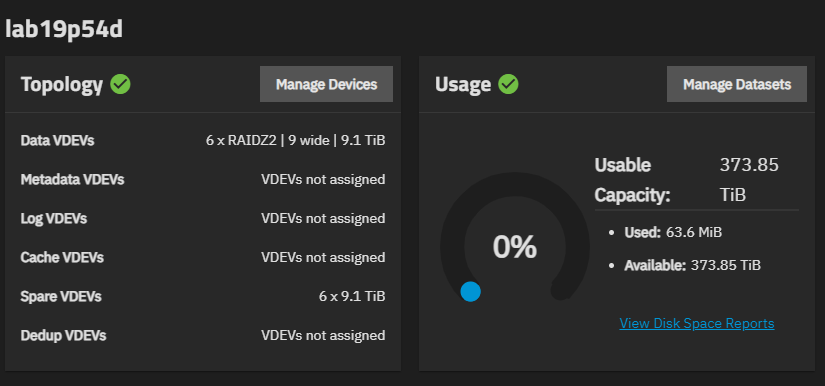
Task: Open the View Disk Space Reports link
Action: click(x=697, y=323)
